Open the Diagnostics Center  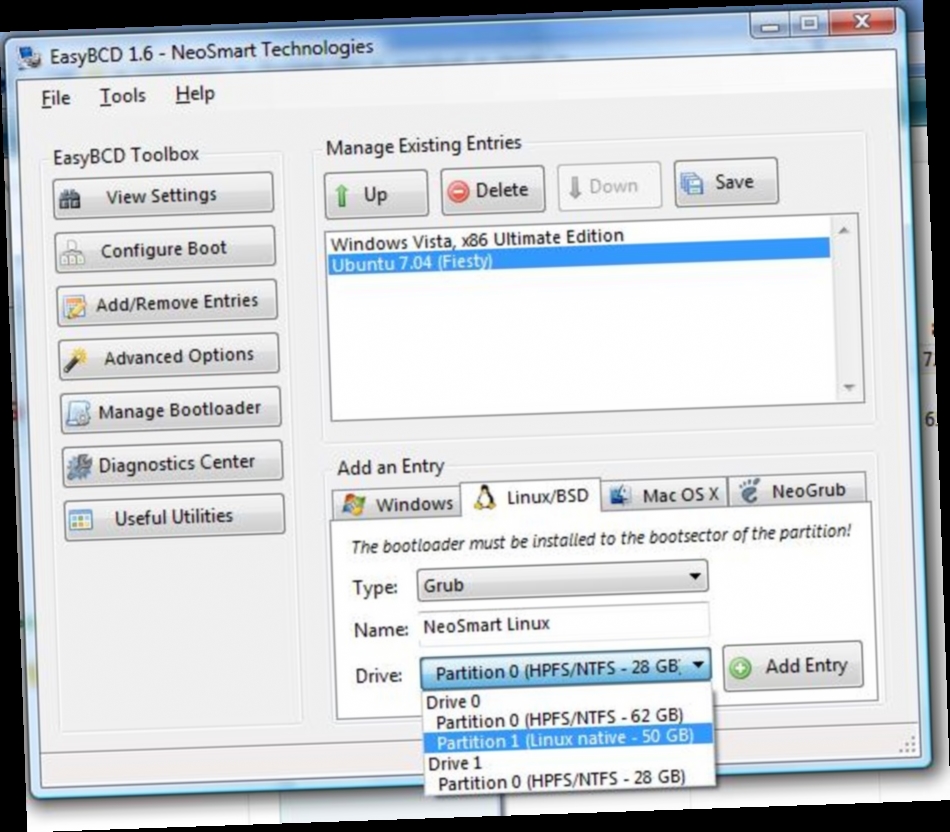[173, 464]
